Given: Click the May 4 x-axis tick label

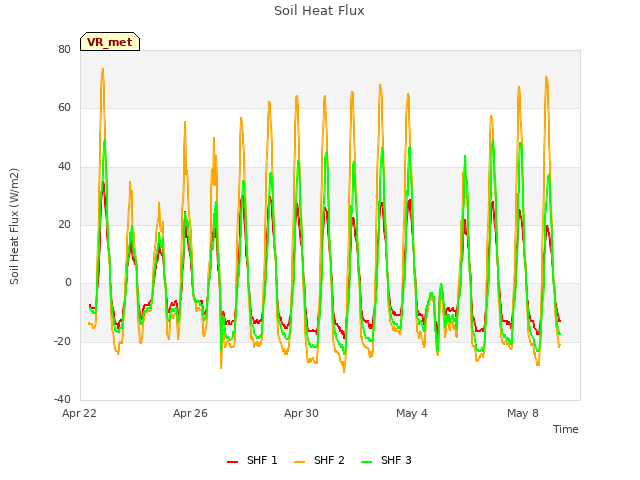Looking at the screenshot, I should click(412, 413).
